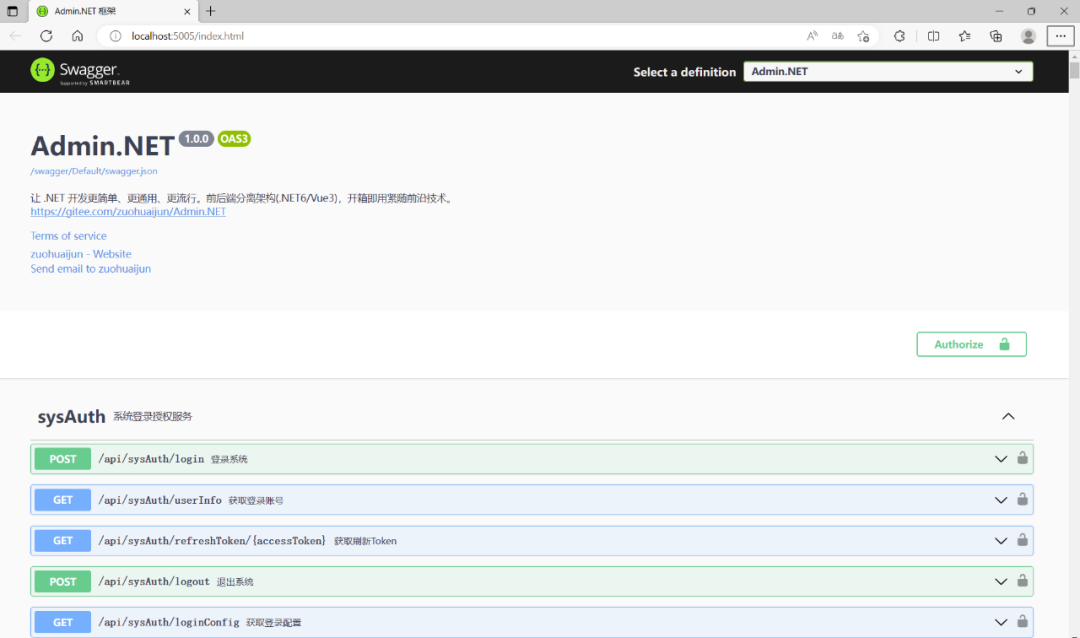Open the Terms of service link

[68, 236]
